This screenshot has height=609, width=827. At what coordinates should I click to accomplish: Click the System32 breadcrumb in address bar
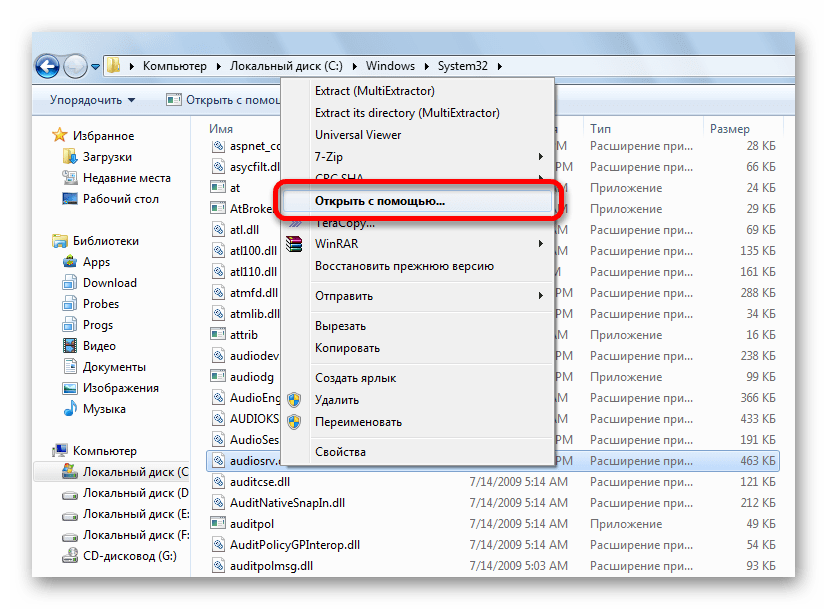465,67
